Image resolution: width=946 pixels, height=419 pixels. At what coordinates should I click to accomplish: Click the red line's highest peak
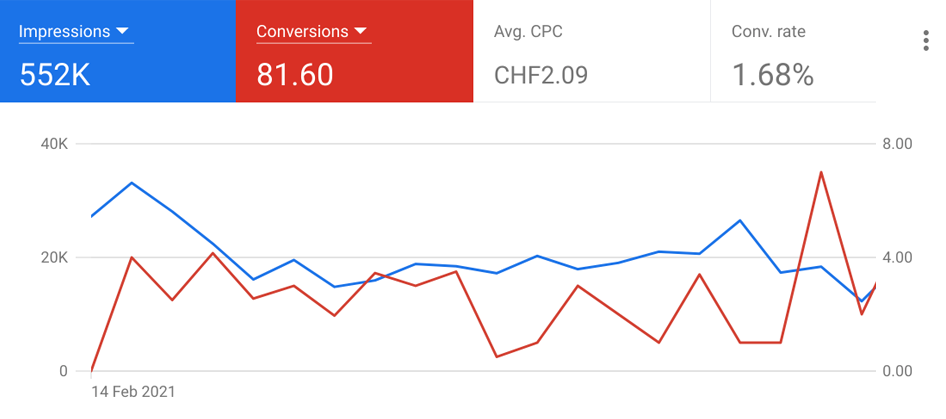[821, 172]
